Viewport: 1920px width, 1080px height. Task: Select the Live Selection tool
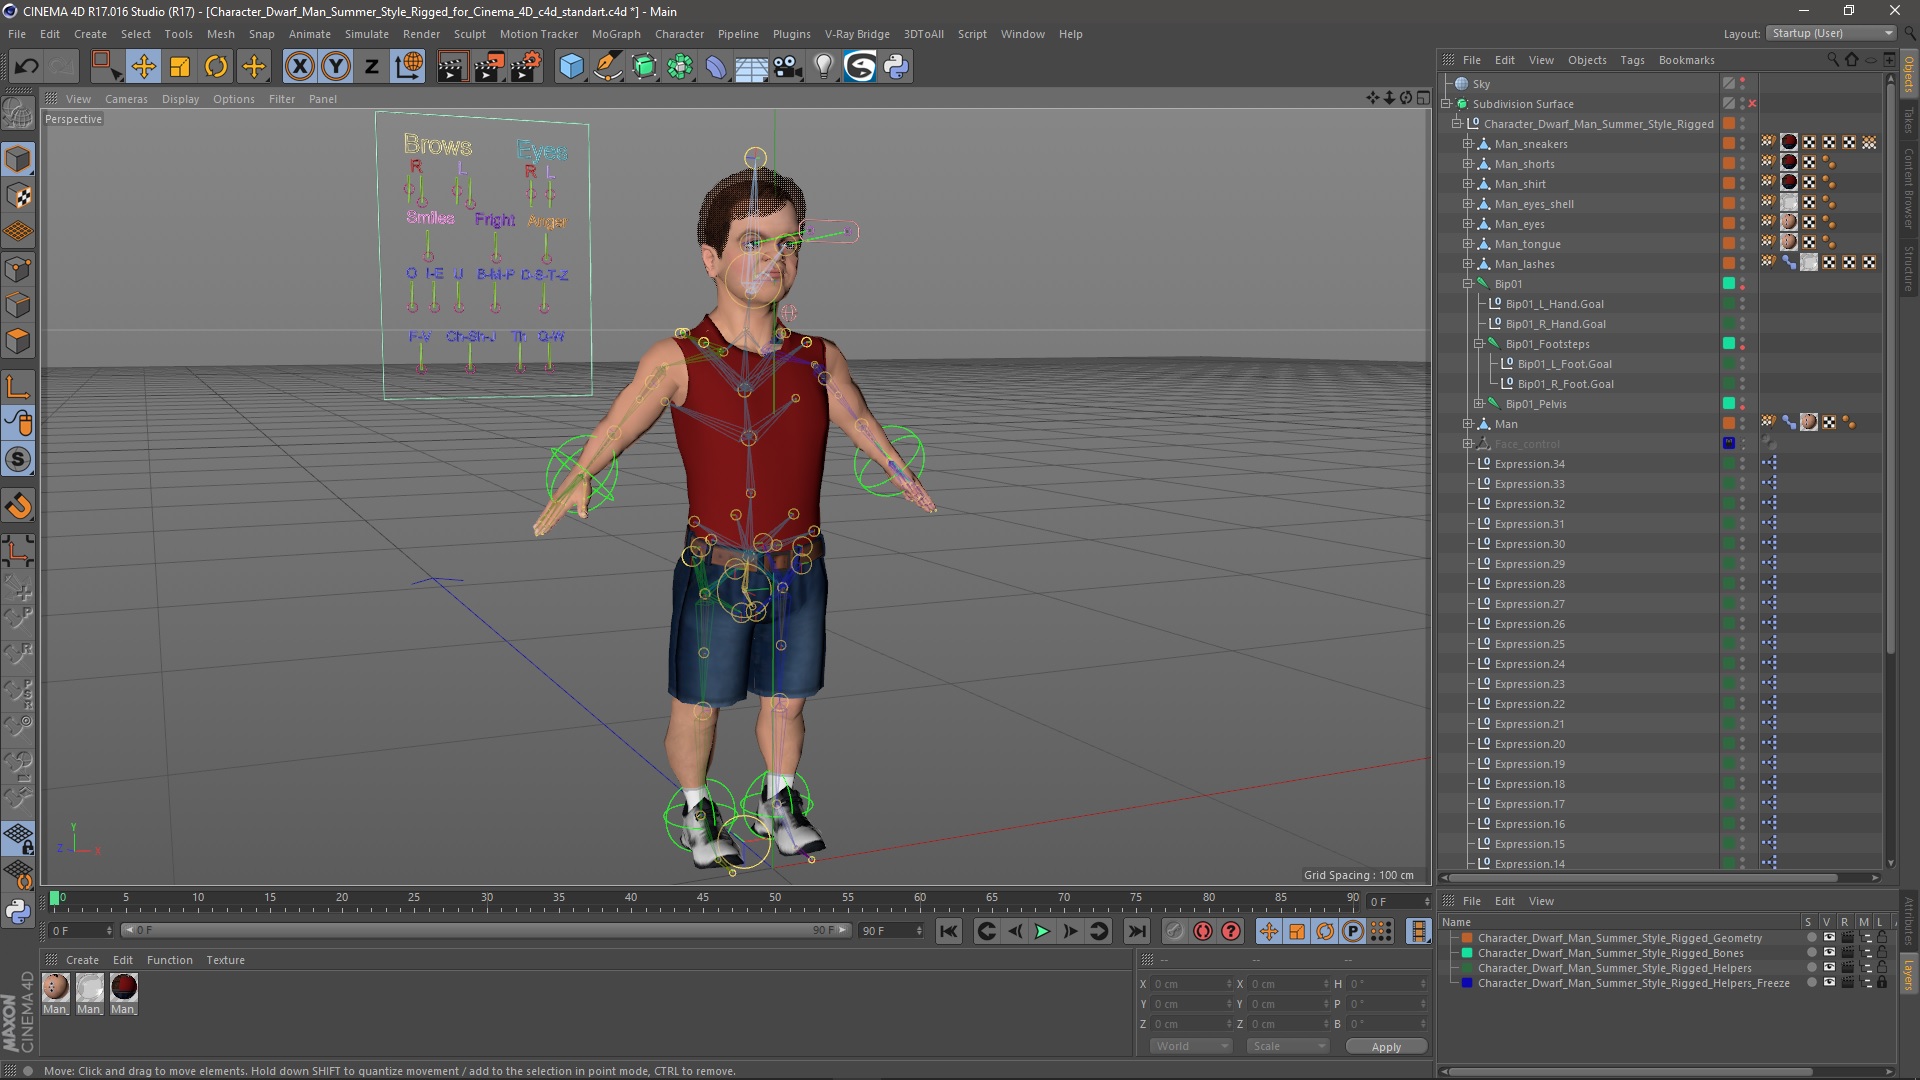(106, 67)
